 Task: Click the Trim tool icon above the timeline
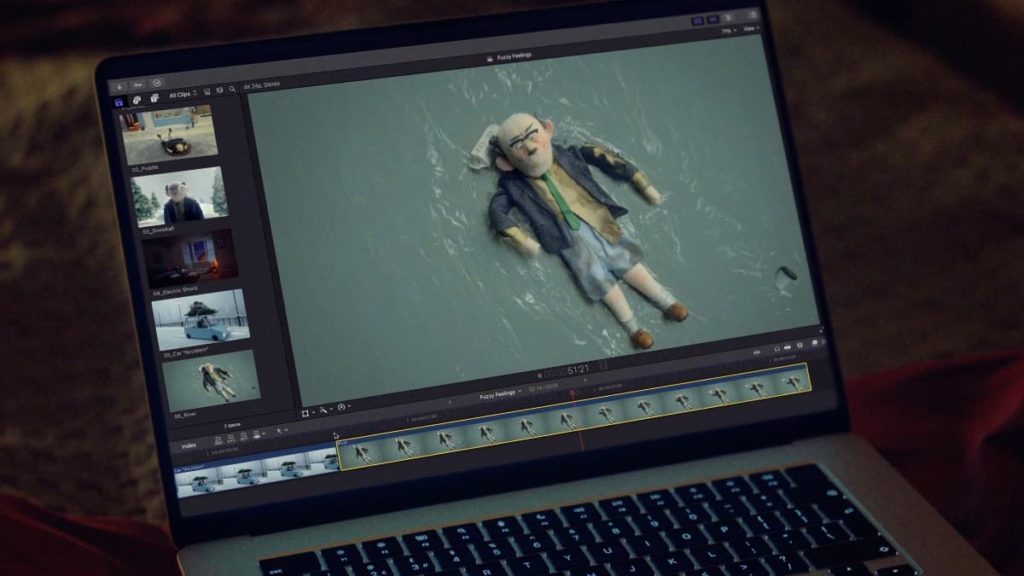pyautogui.click(x=323, y=411)
